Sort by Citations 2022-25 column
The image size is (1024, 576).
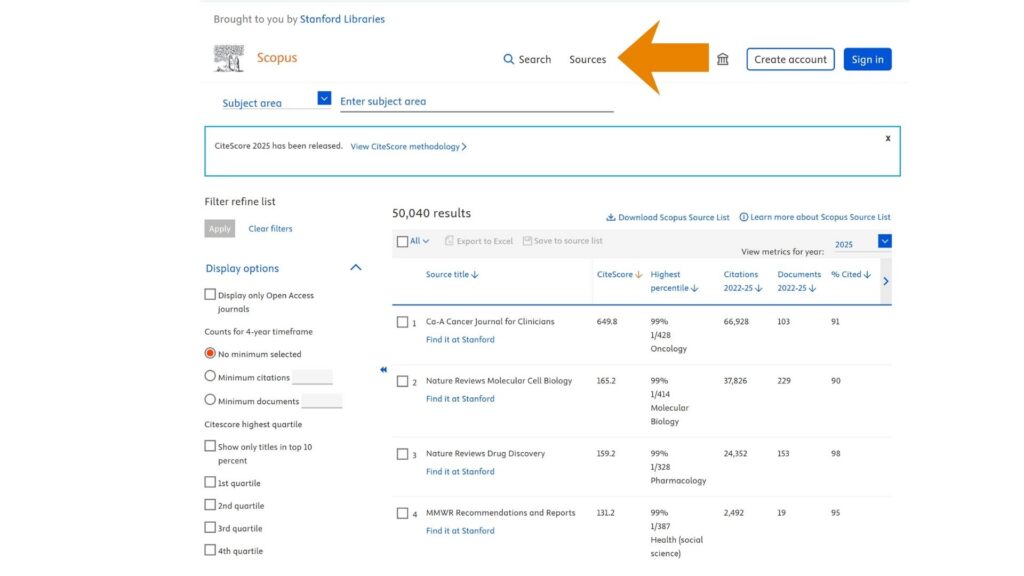pyautogui.click(x=743, y=281)
